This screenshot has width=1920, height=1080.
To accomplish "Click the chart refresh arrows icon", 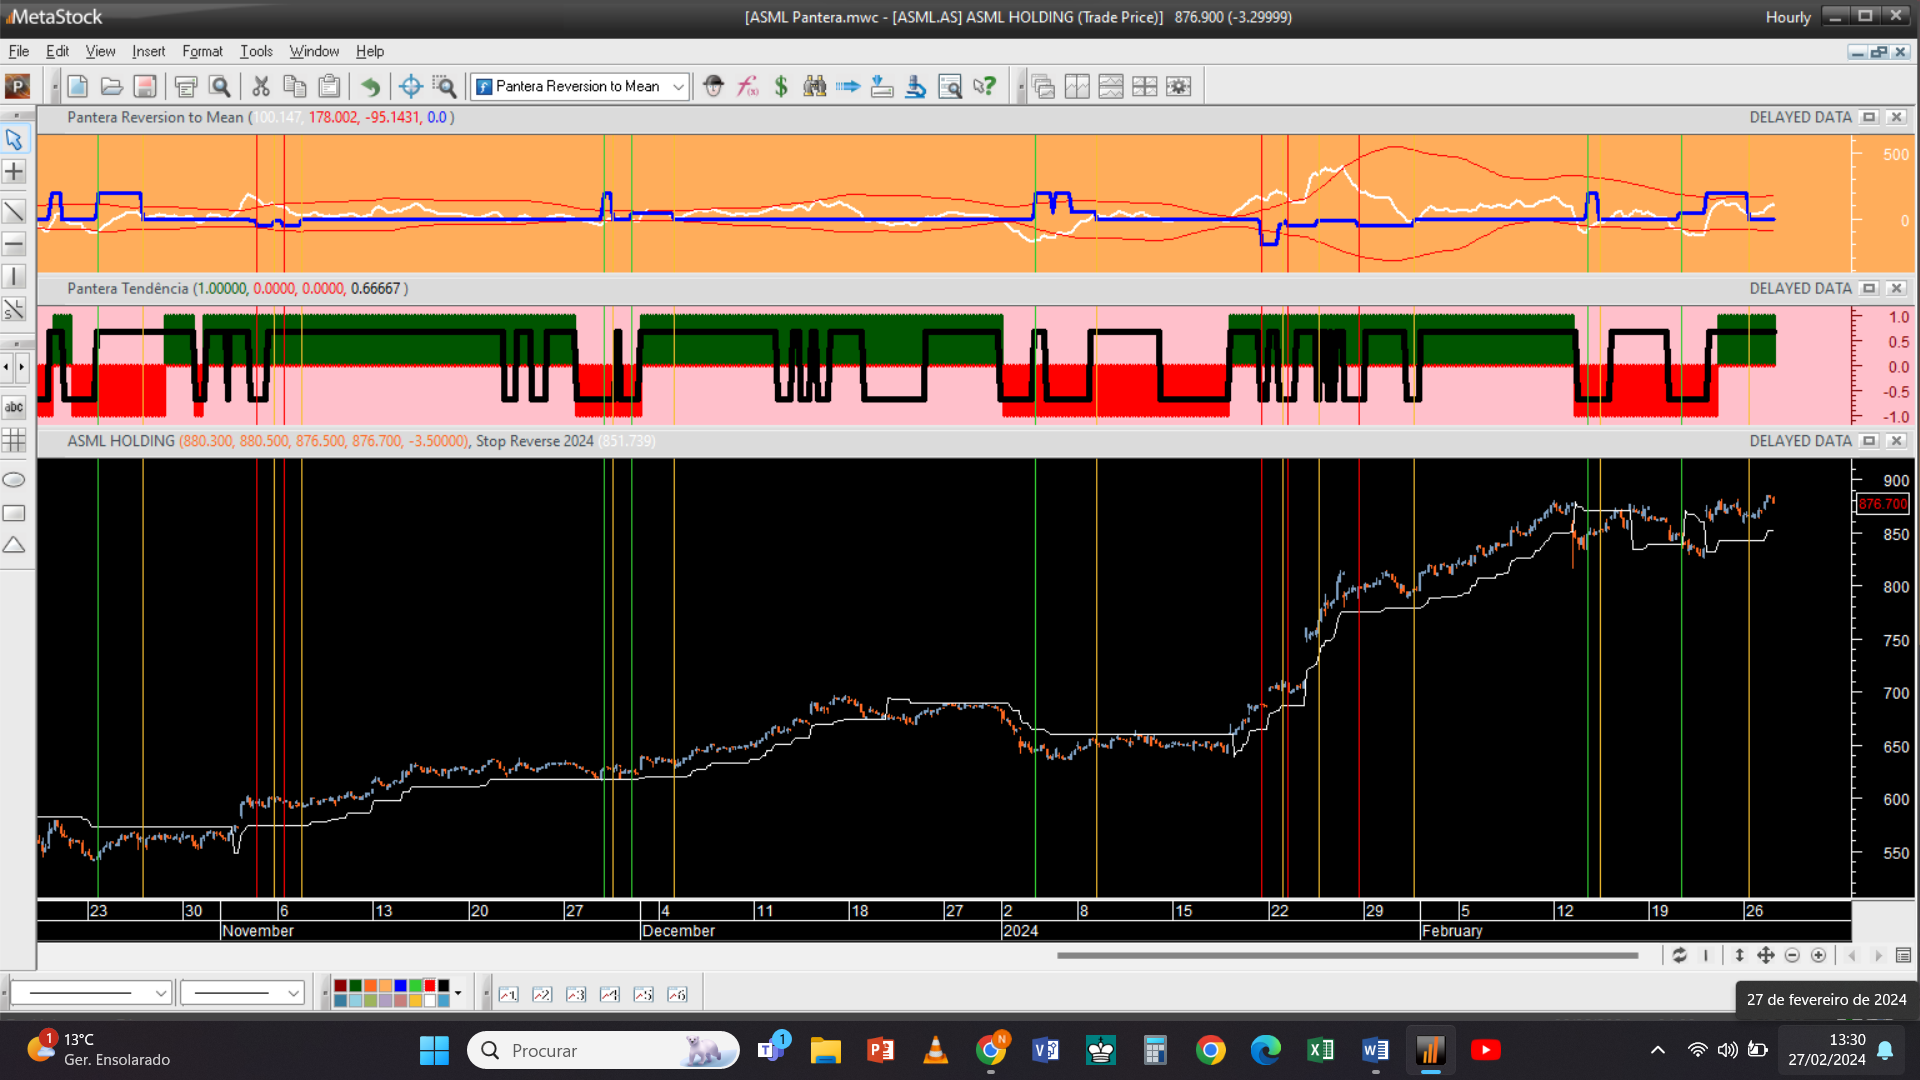I will click(x=1679, y=955).
